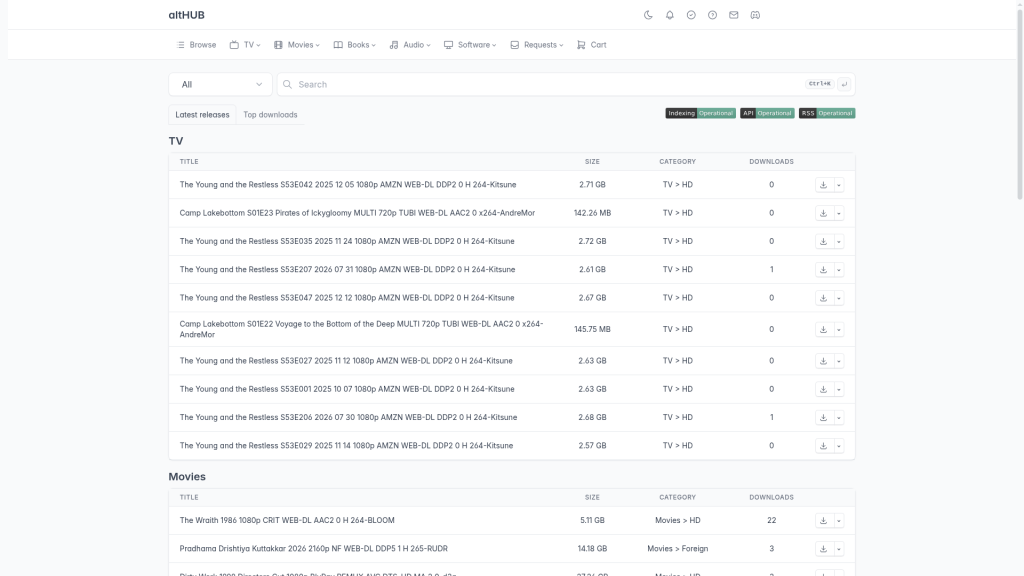Download Pradhama Drishtiya Kuttakkar release
The image size is (1024, 576).
point(824,549)
